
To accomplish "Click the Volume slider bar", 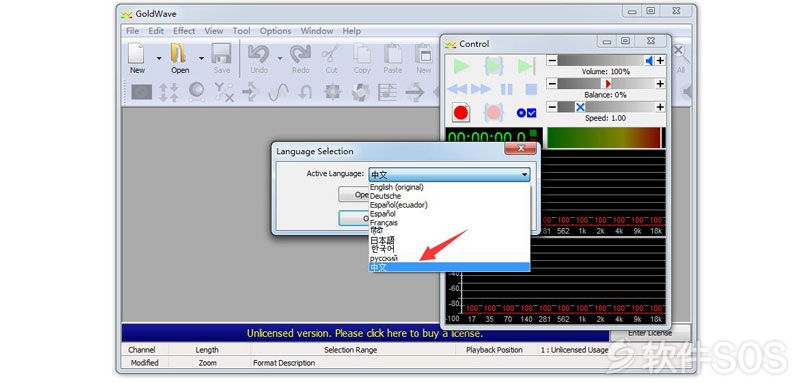I will [606, 61].
